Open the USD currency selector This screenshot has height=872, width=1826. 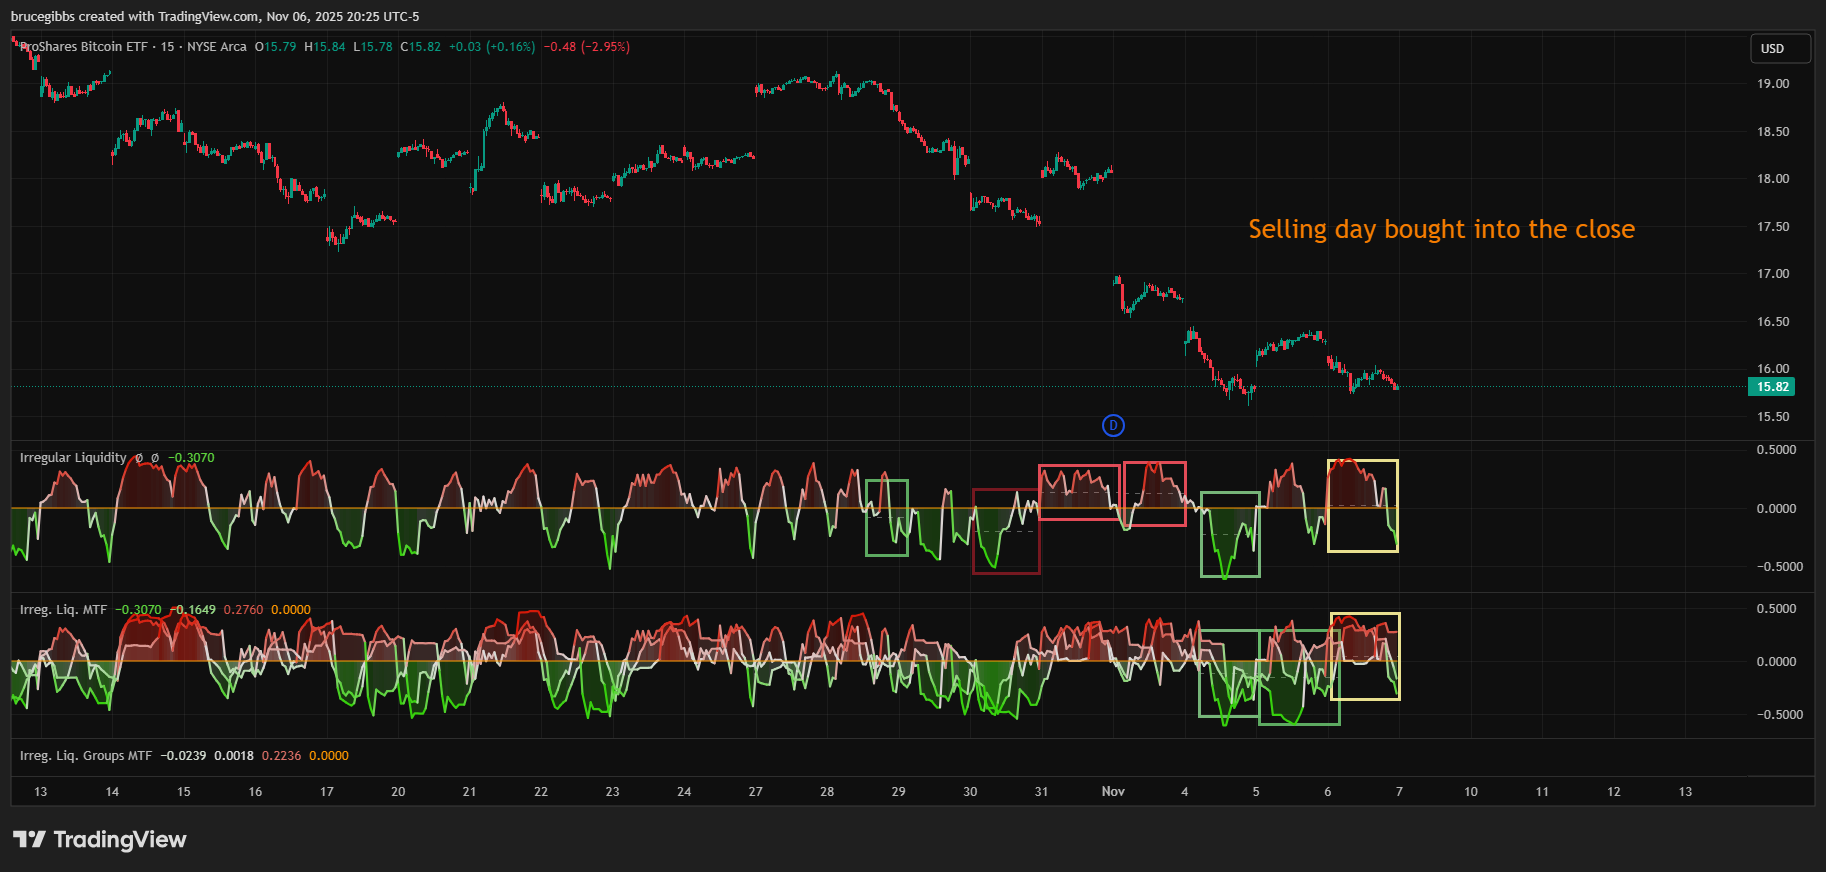(x=1780, y=49)
